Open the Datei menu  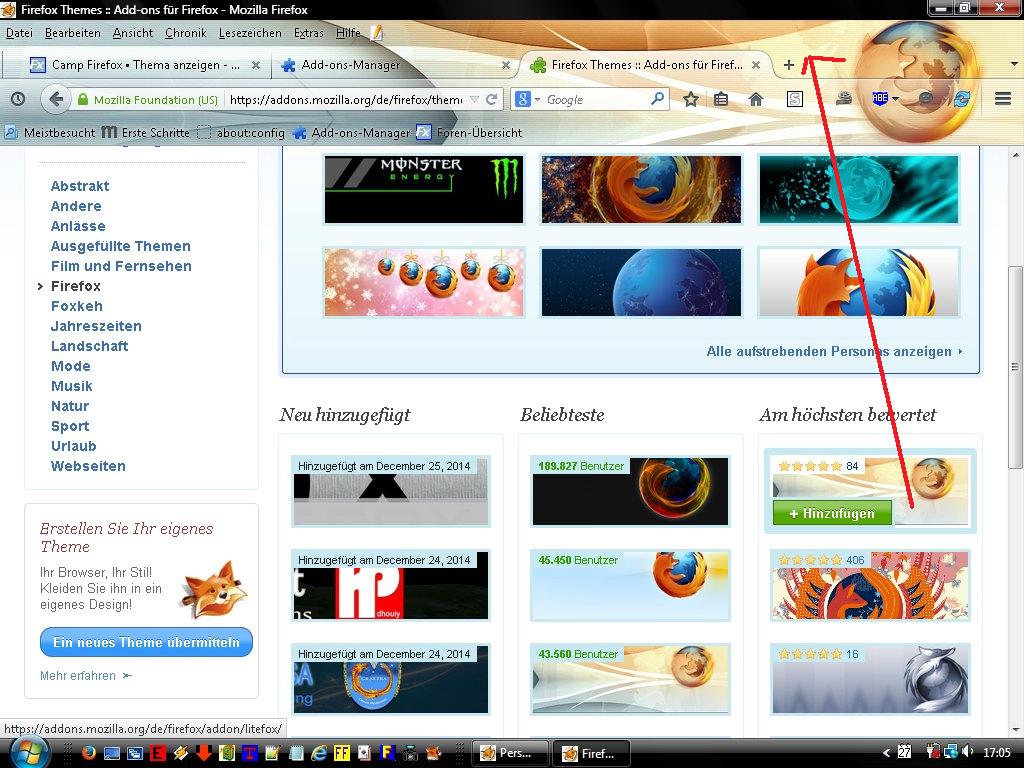19,33
